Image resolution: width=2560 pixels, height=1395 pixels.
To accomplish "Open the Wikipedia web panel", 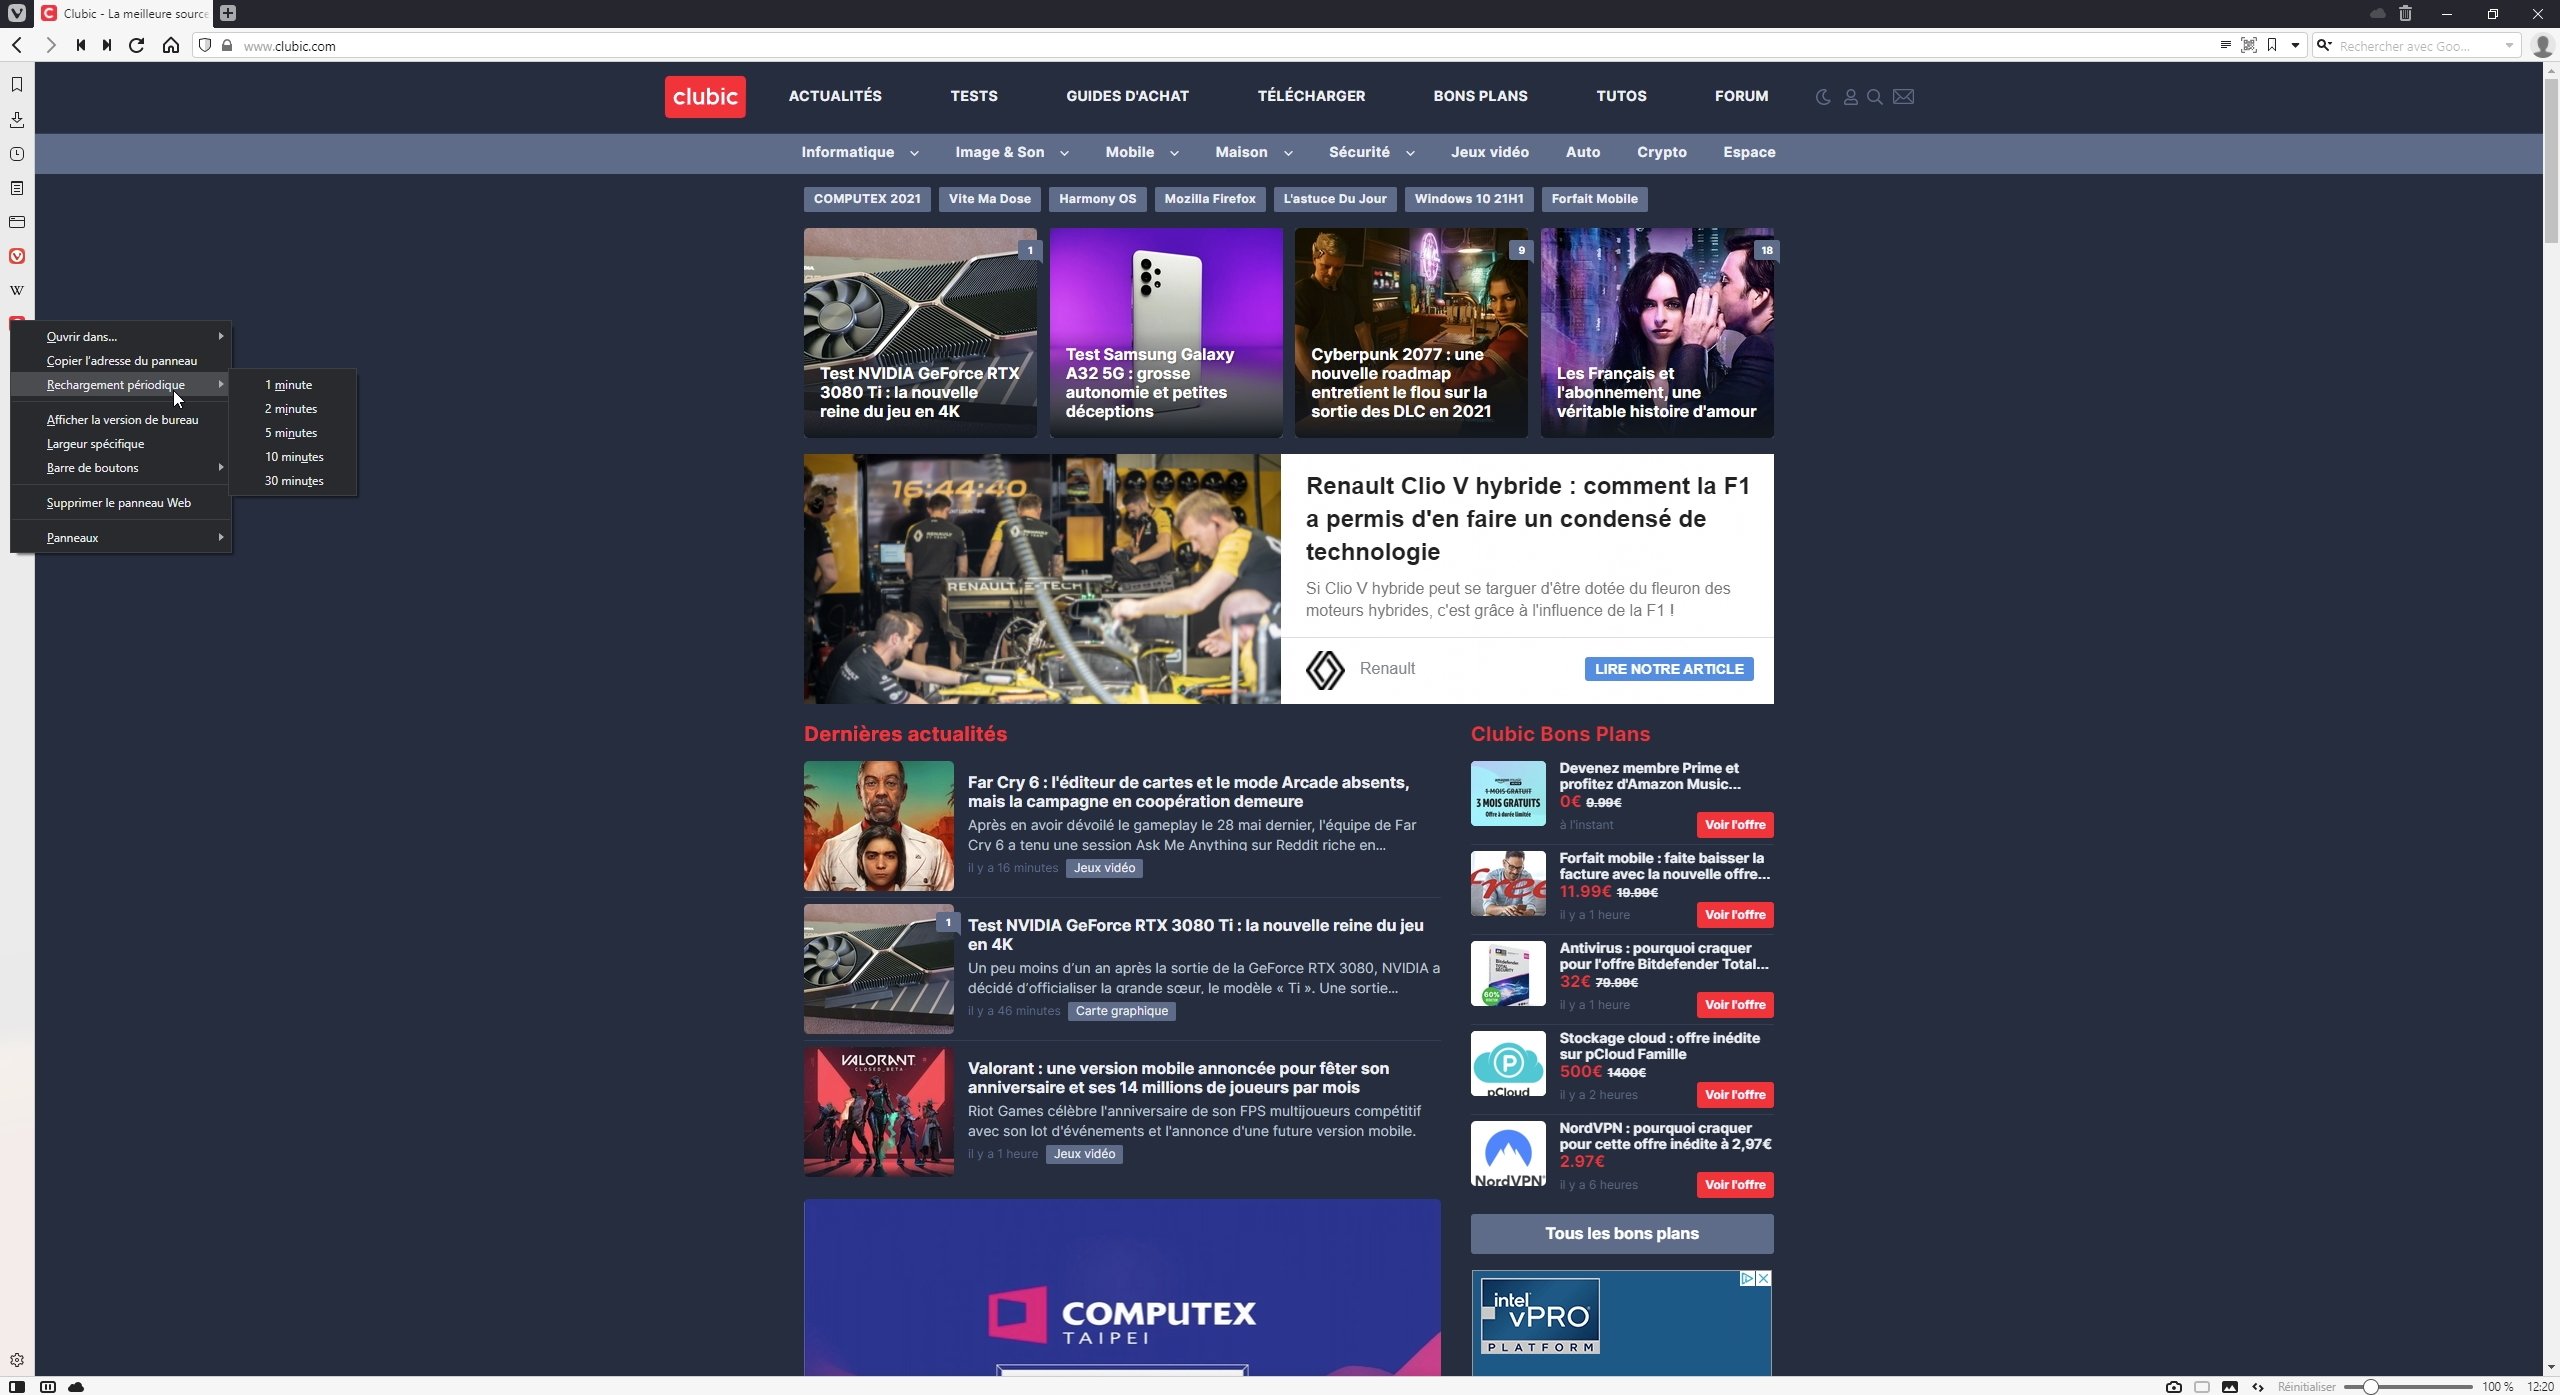I will pyautogui.click(x=17, y=290).
